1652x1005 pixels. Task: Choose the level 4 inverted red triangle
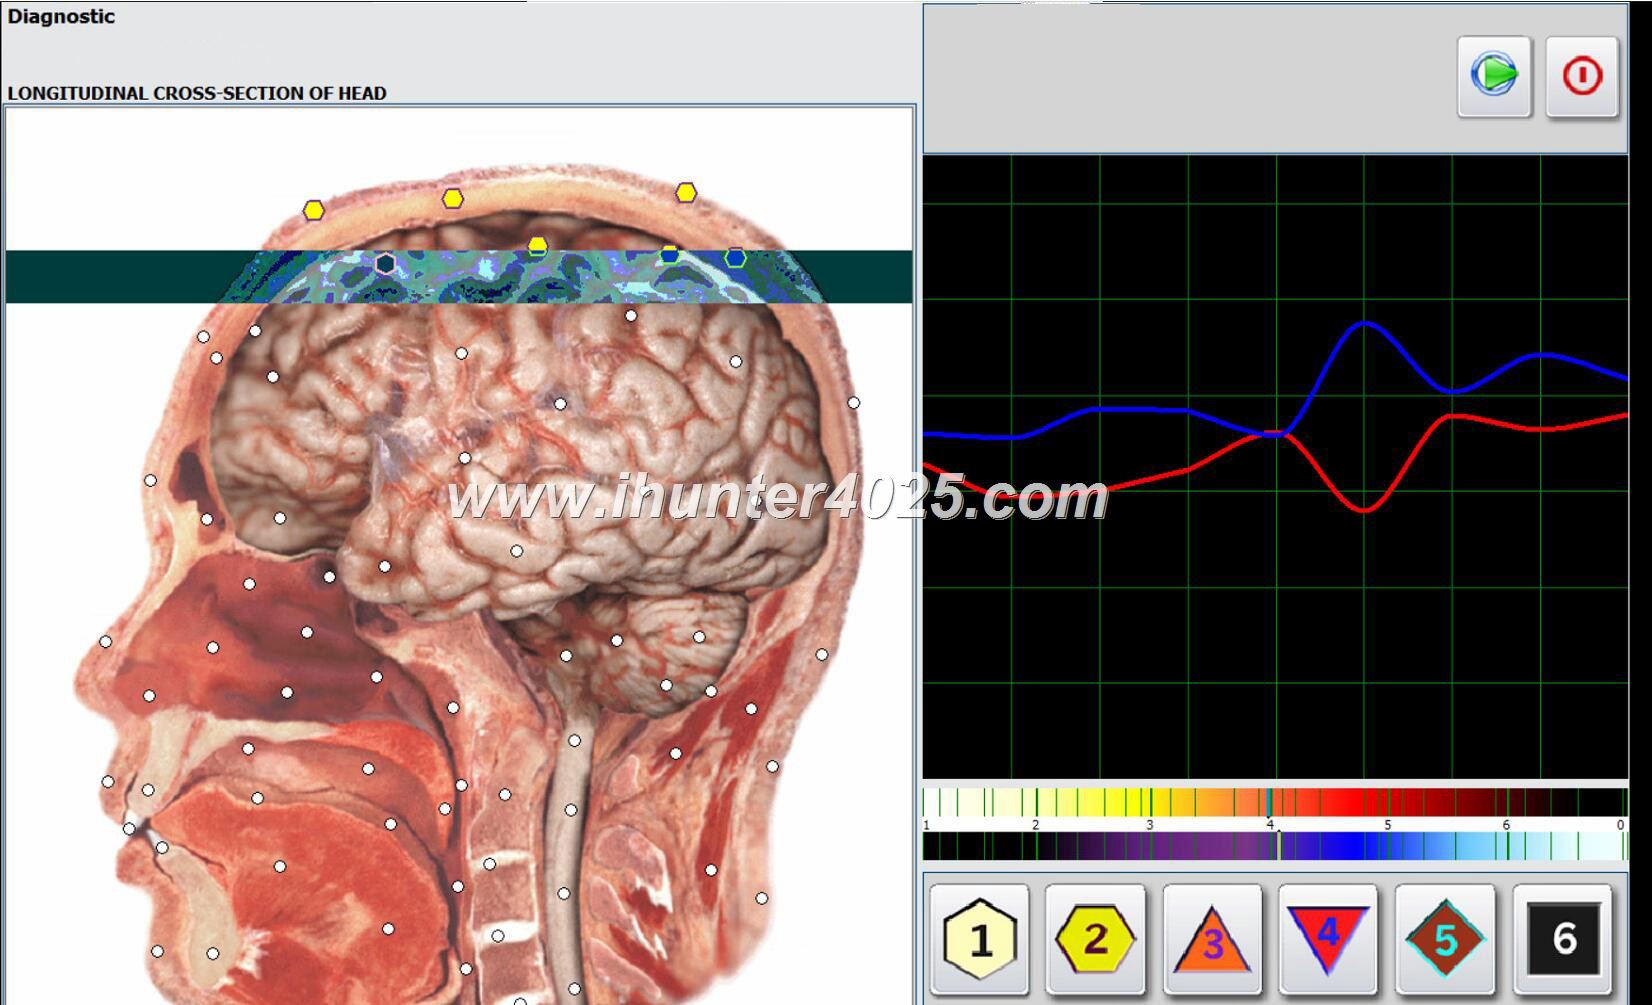click(1328, 938)
